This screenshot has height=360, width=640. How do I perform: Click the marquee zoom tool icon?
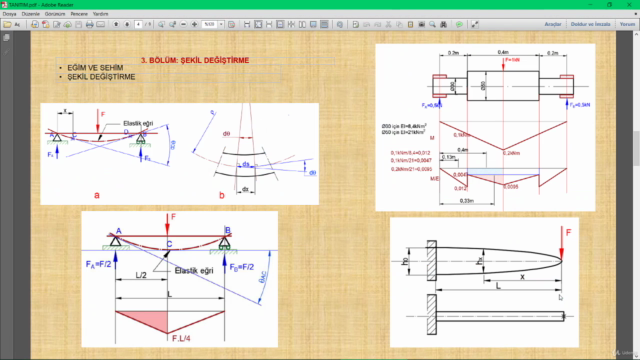(161, 24)
